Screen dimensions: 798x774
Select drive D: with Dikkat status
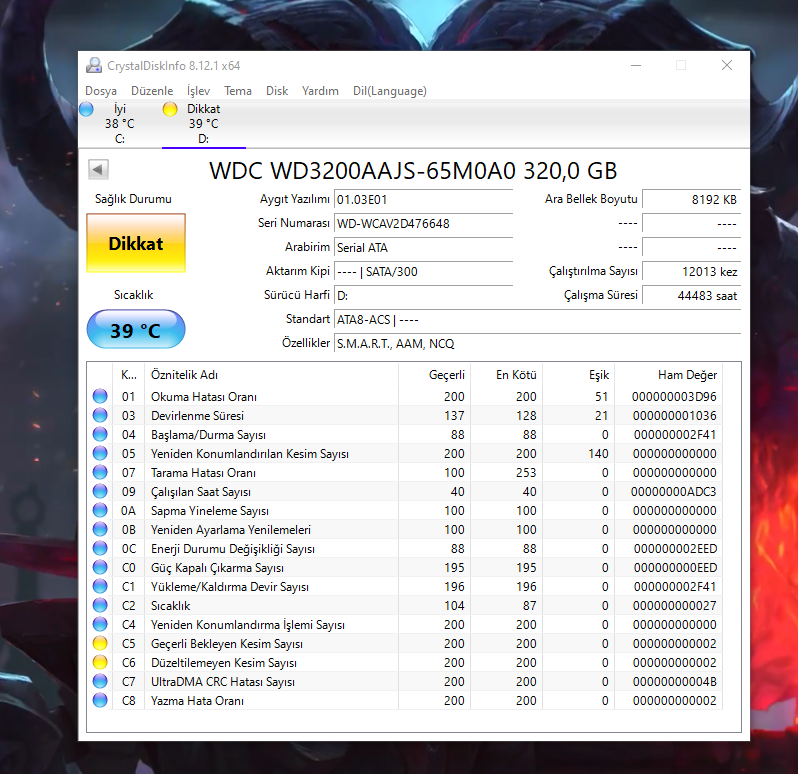[x=204, y=124]
